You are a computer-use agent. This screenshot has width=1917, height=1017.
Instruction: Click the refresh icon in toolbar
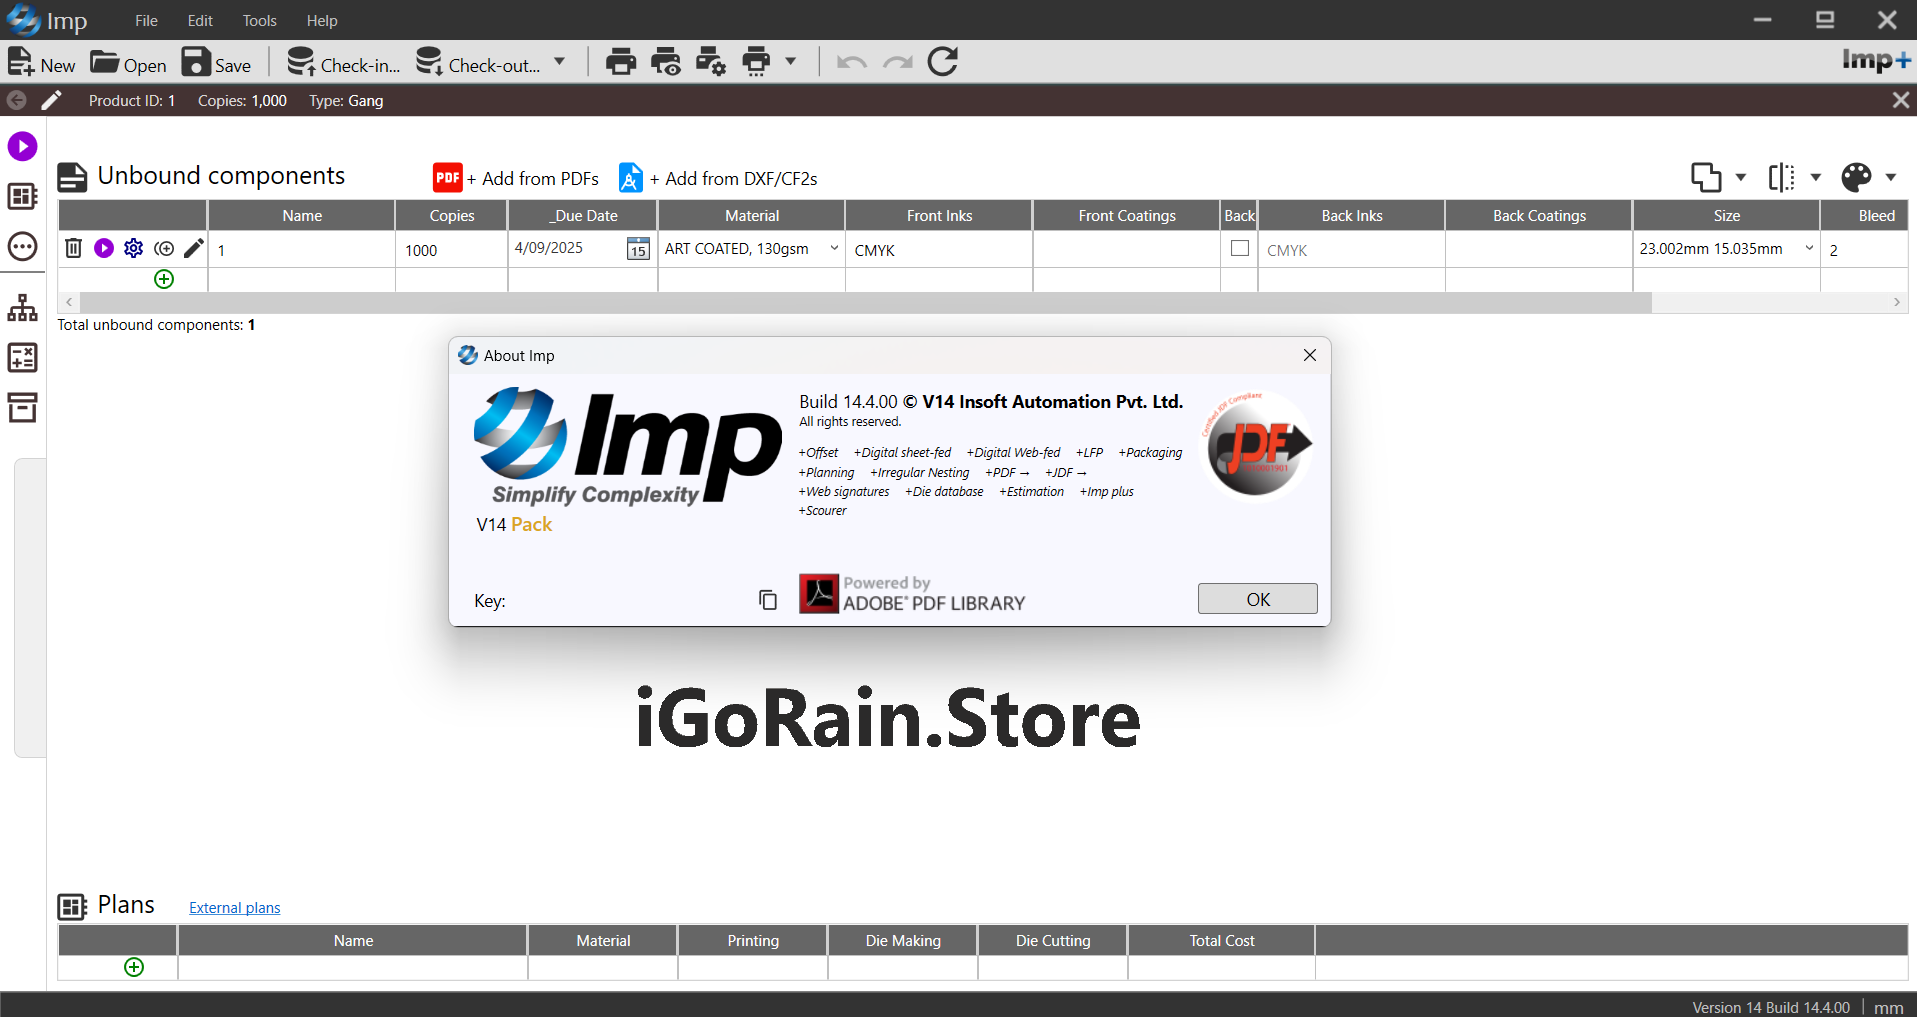coord(942,62)
